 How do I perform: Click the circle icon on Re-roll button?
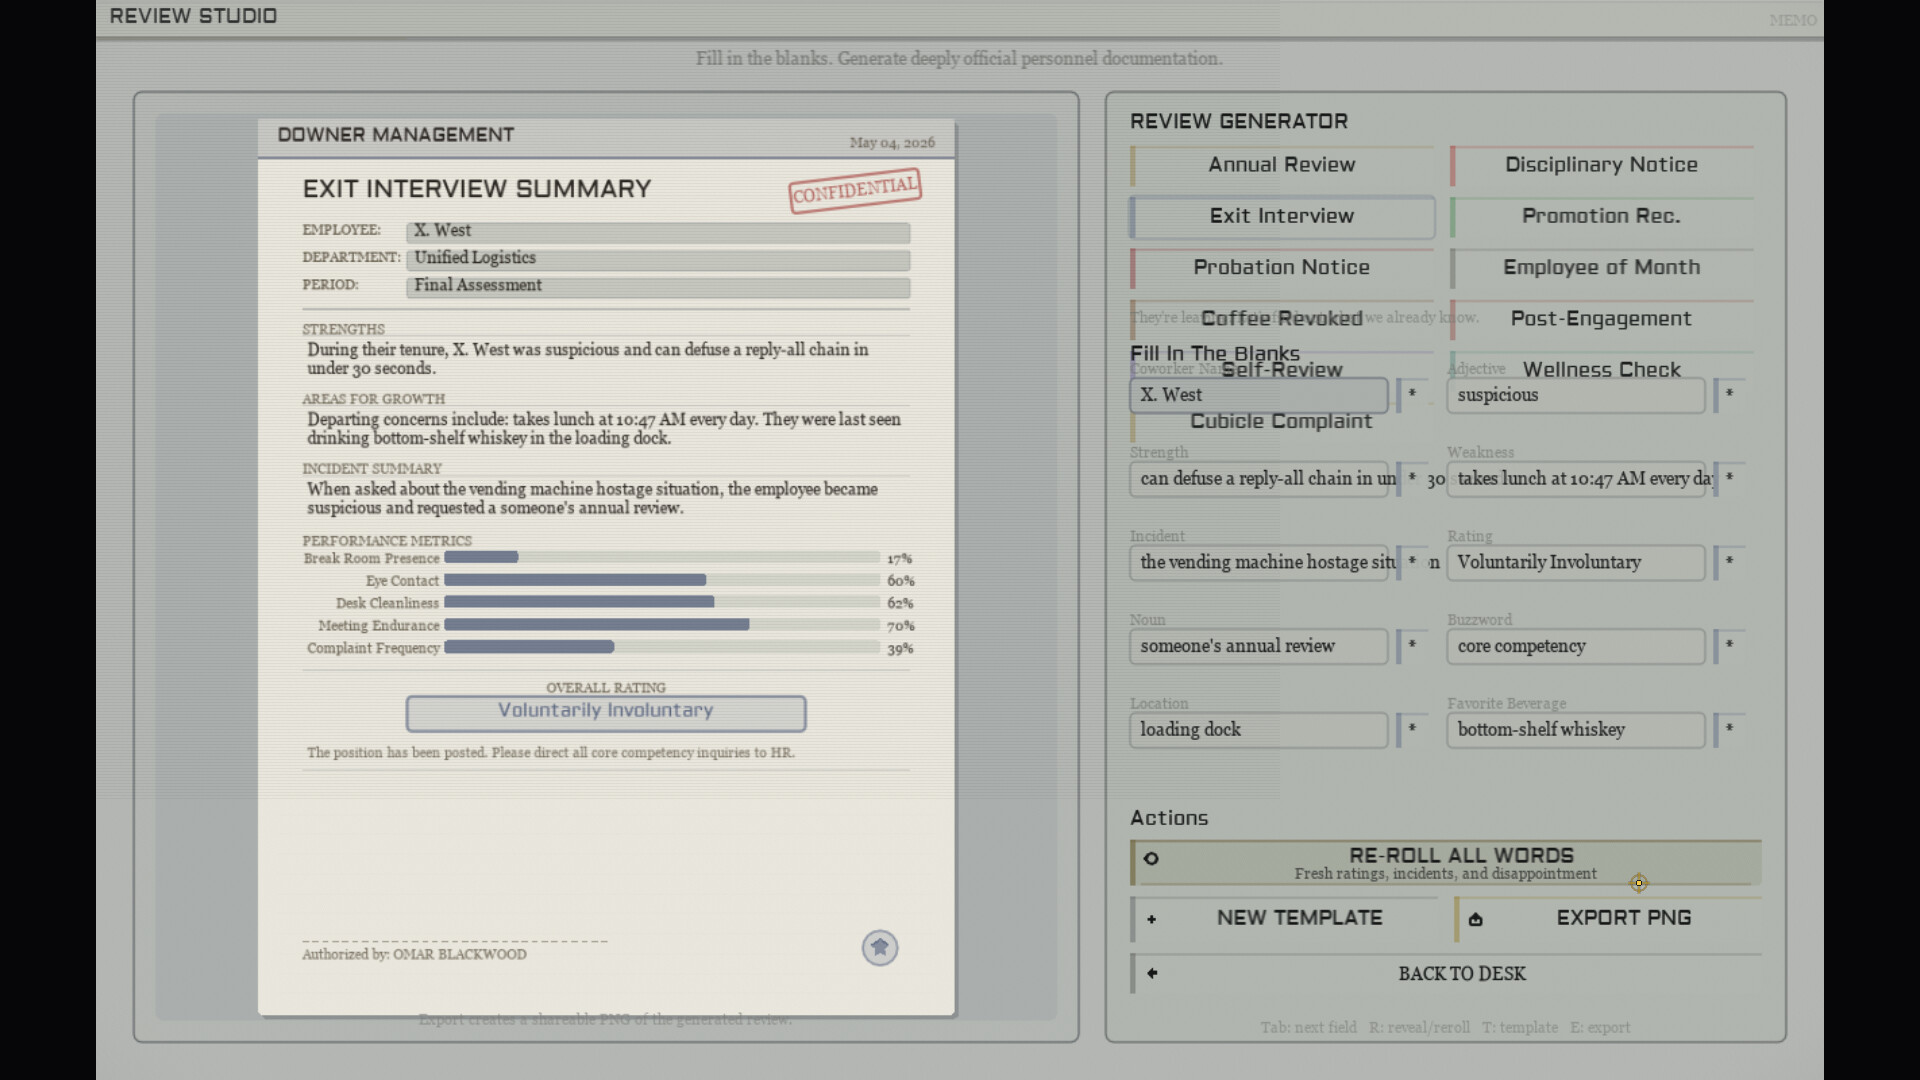(x=1151, y=859)
